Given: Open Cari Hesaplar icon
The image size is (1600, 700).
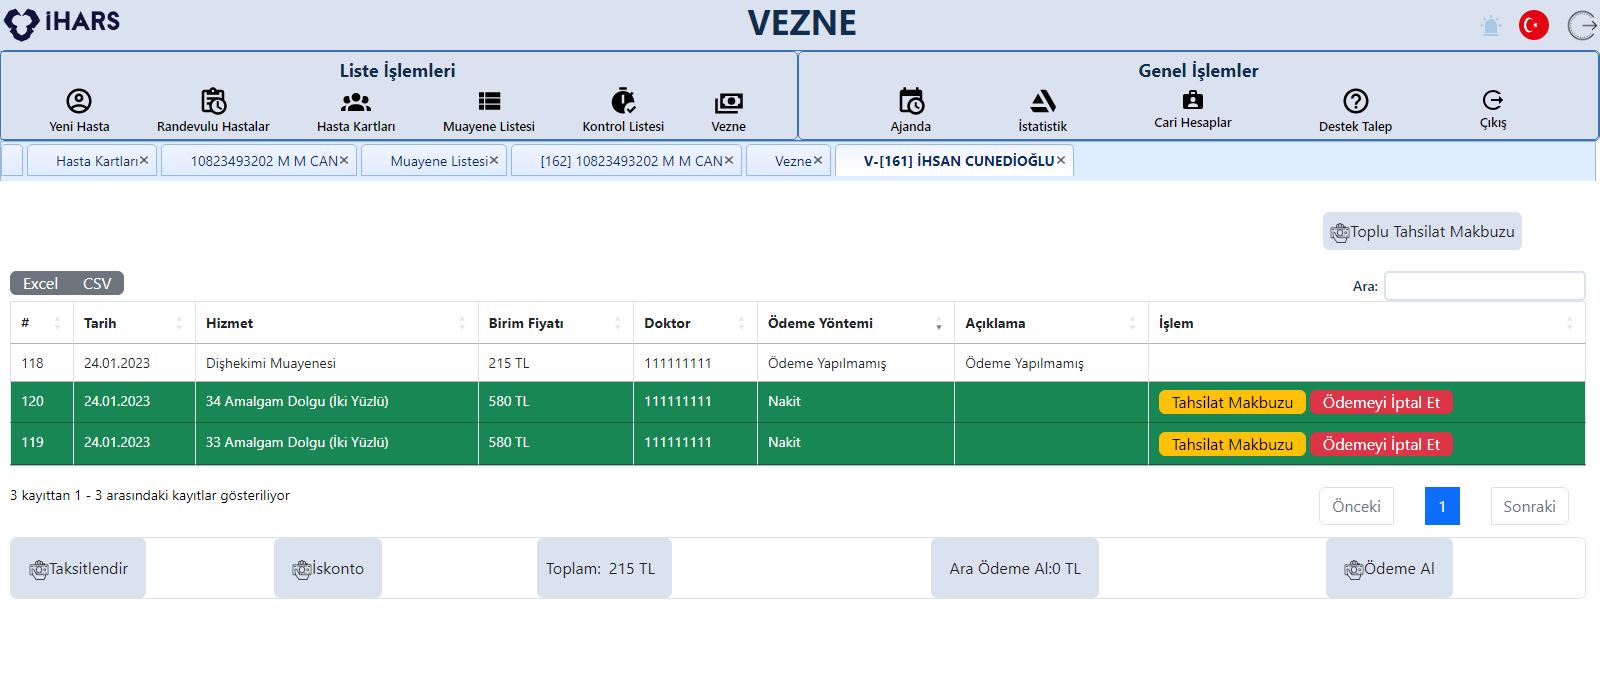Looking at the screenshot, I should click(1192, 100).
